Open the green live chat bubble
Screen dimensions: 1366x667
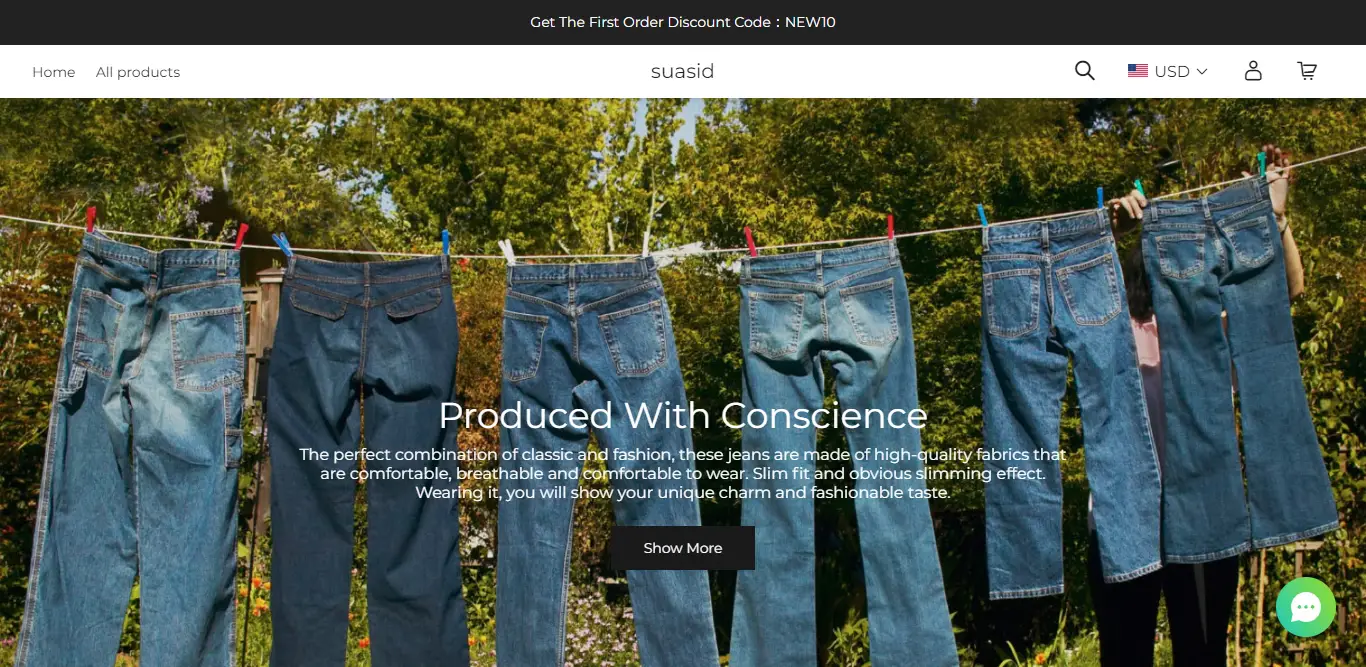point(1306,607)
